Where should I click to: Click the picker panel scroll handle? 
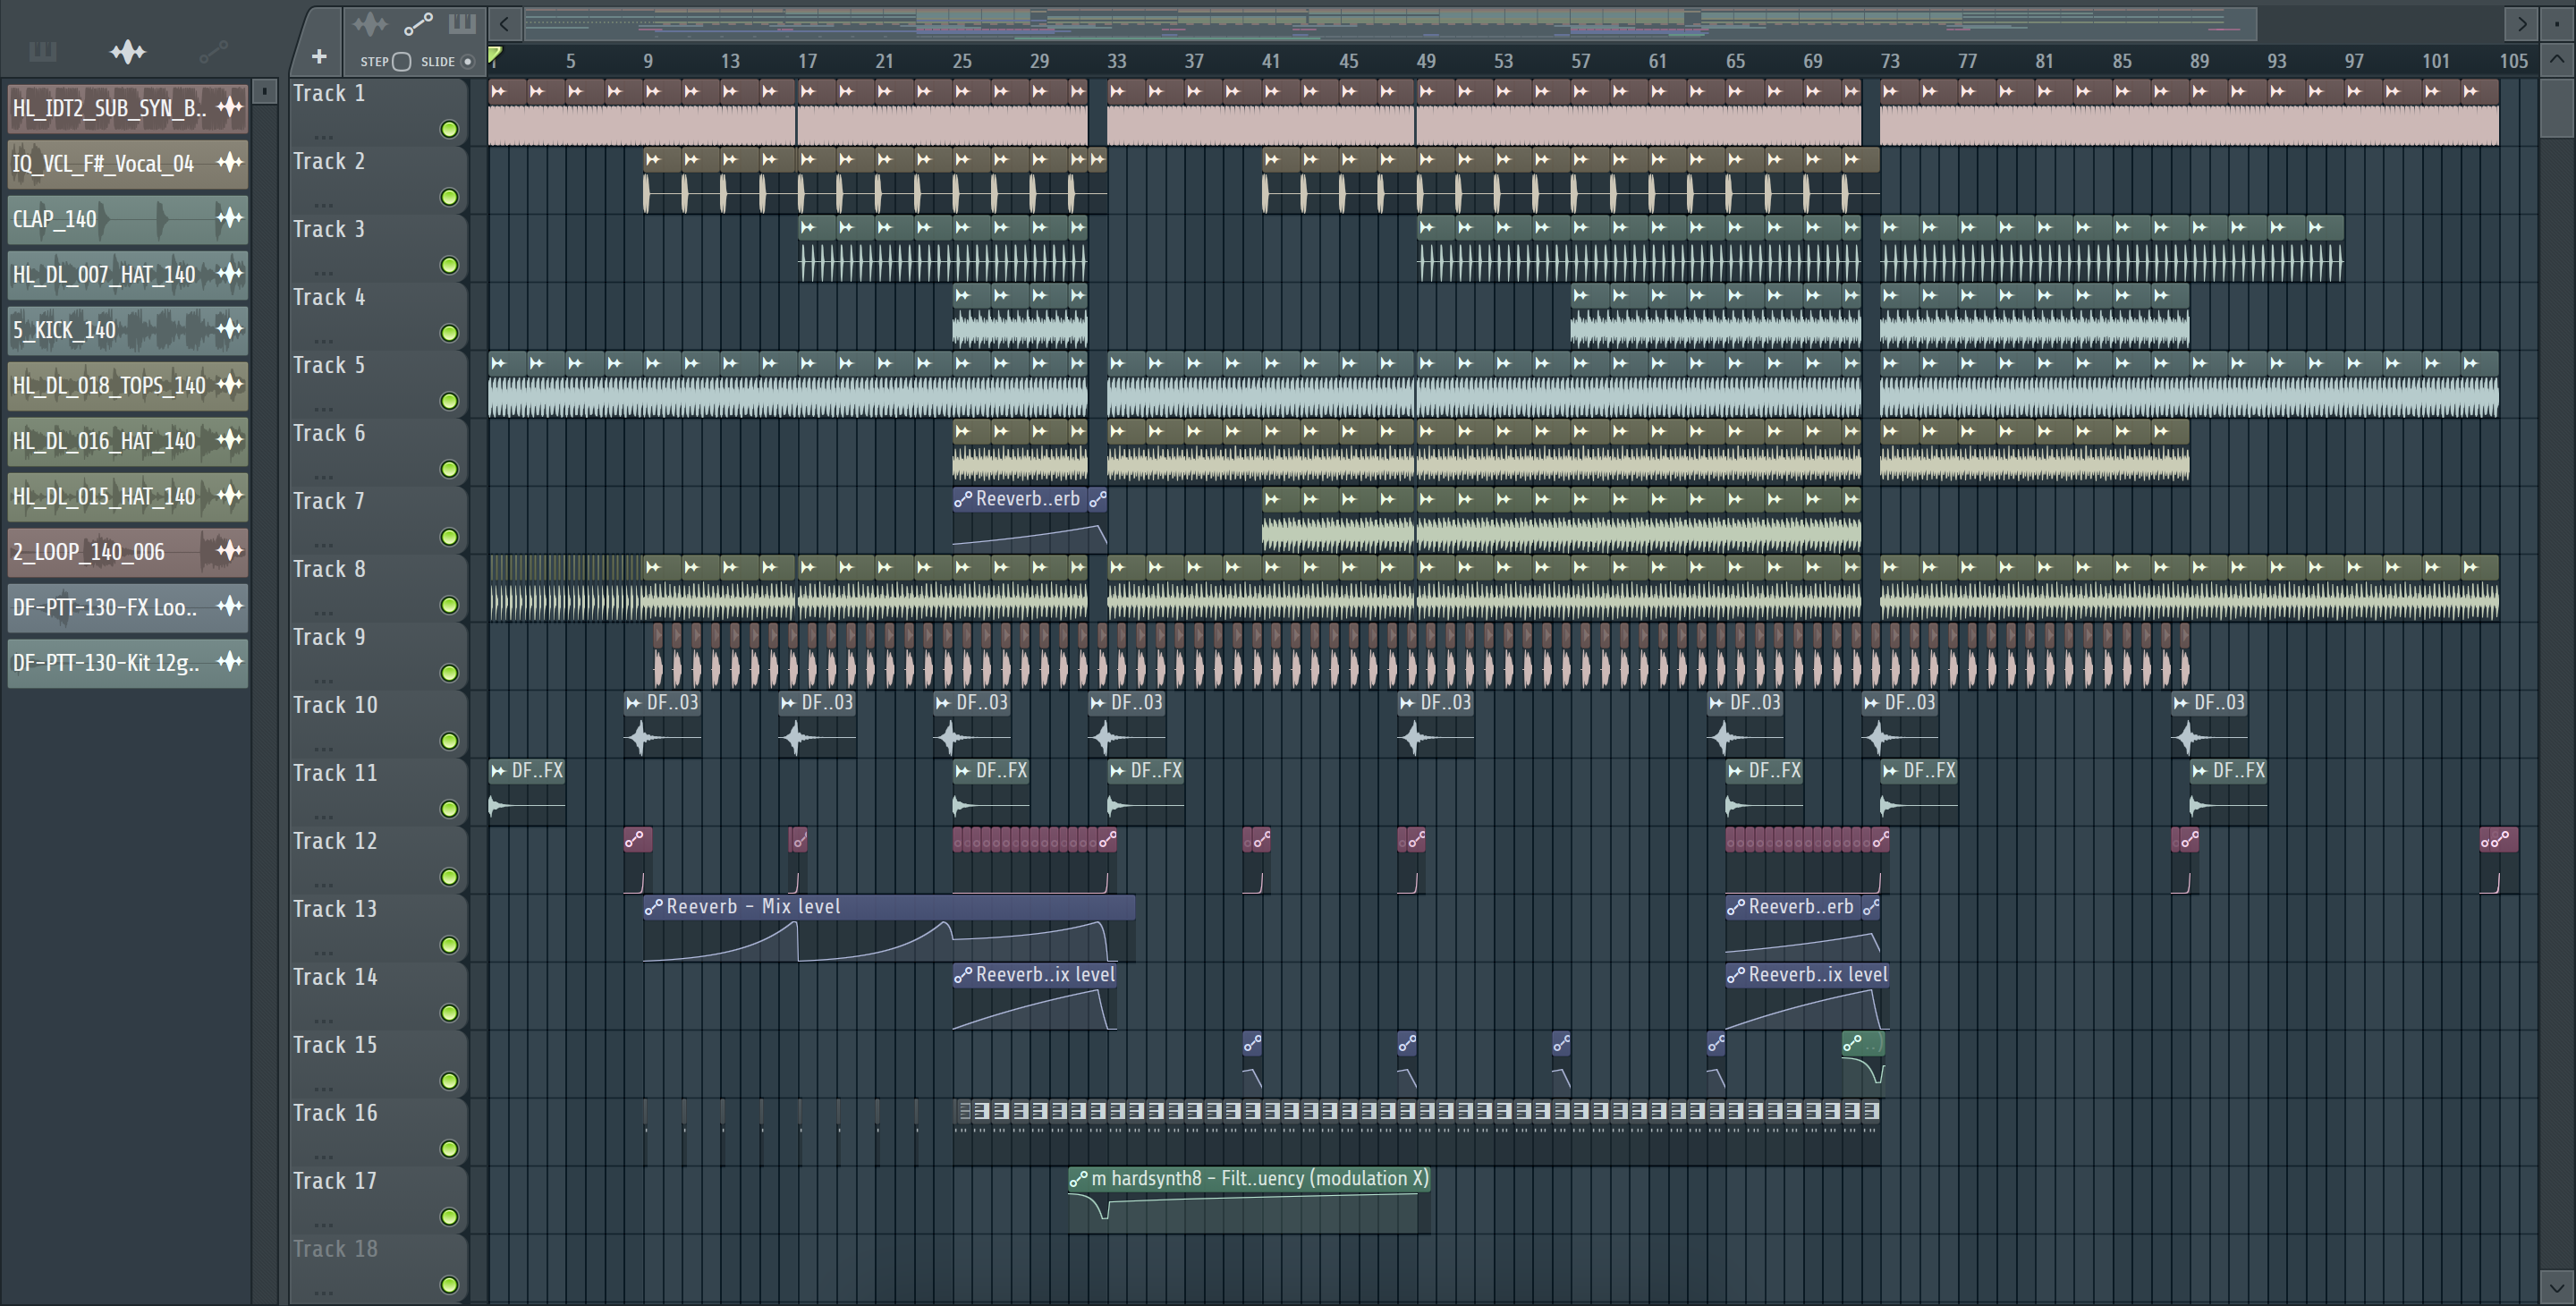[x=264, y=91]
